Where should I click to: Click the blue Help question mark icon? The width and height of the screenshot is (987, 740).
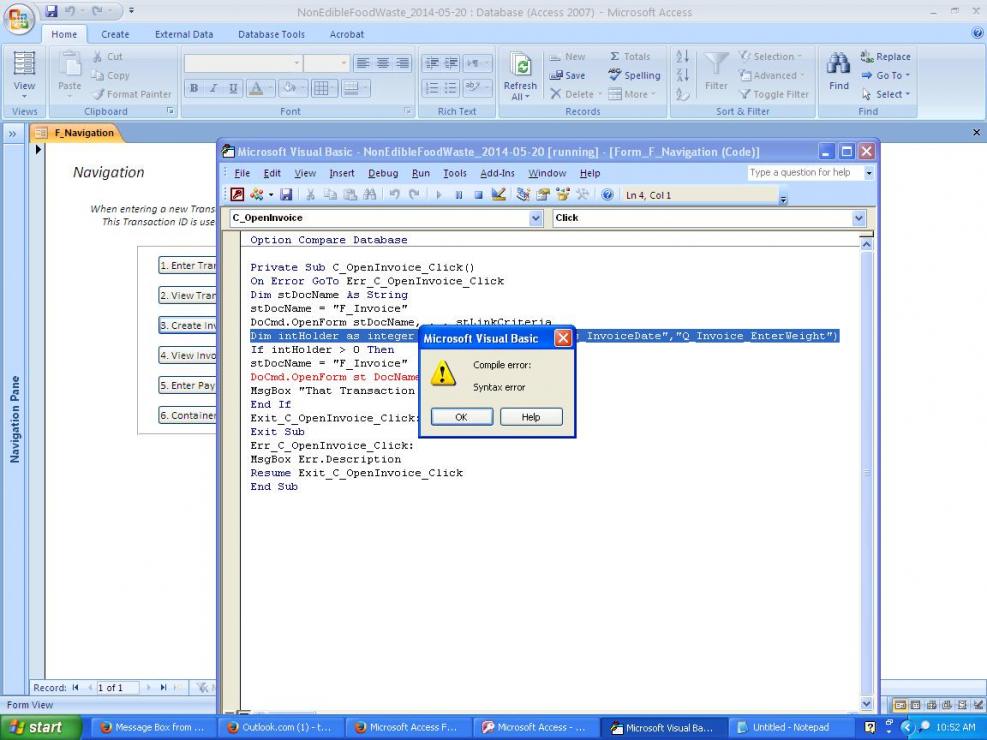(607, 195)
